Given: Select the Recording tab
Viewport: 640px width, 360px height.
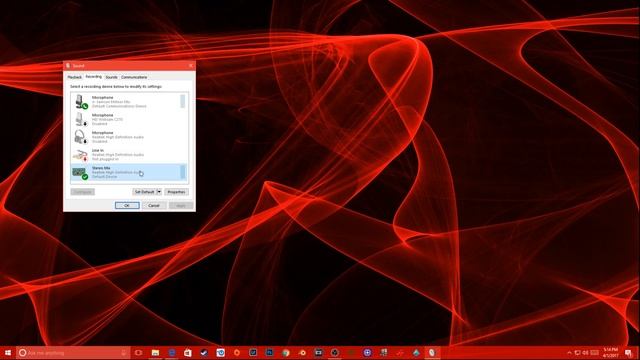Looking at the screenshot, I should pyautogui.click(x=93, y=77).
